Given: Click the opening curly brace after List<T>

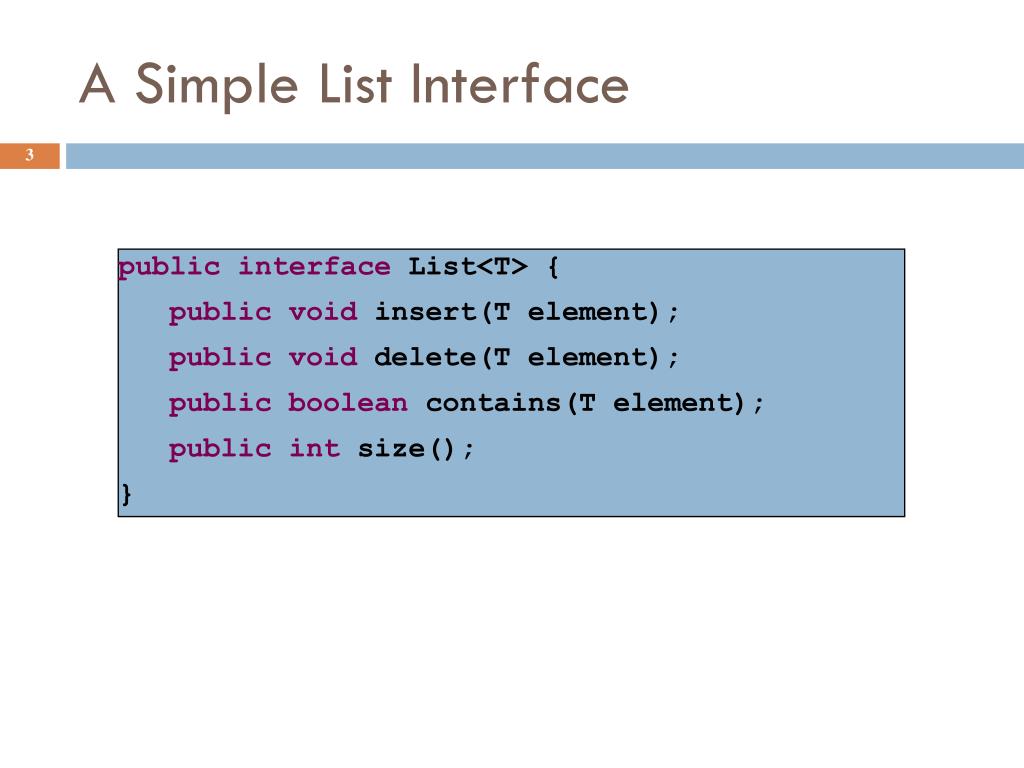Looking at the screenshot, I should click(x=553, y=267).
